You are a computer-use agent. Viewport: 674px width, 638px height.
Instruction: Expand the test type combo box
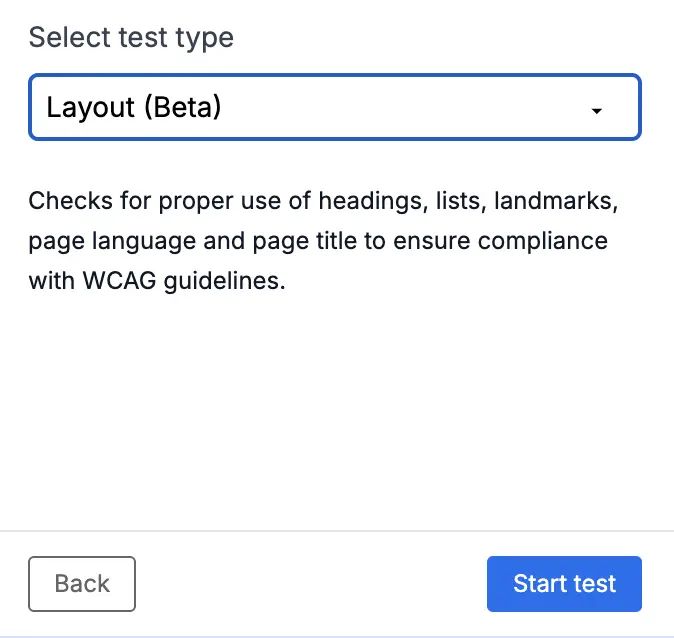point(334,107)
